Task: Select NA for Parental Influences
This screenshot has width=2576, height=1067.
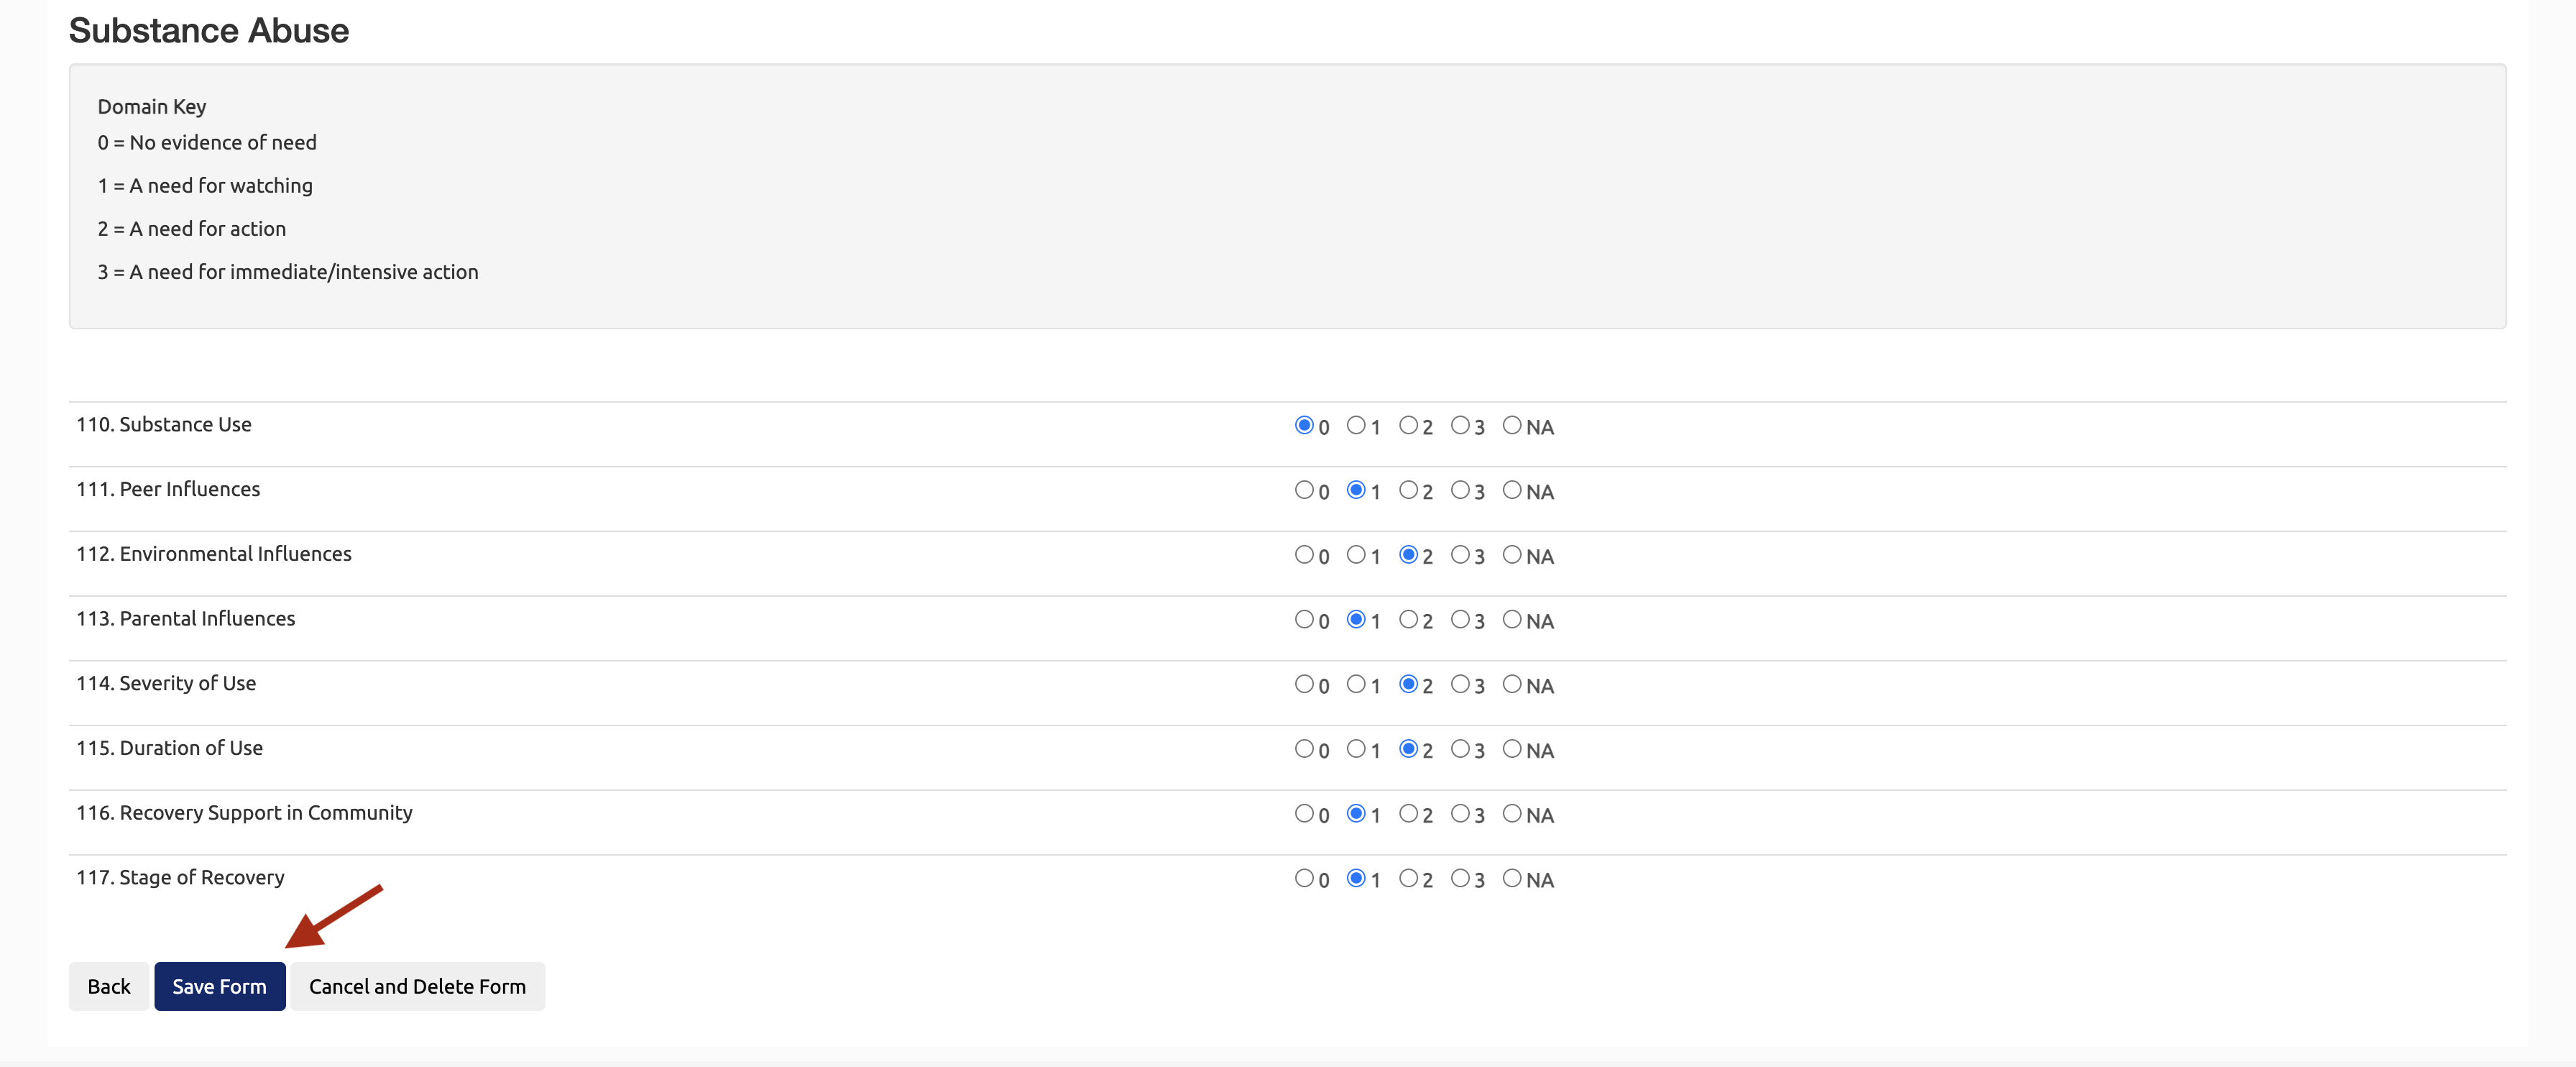Action: click(1512, 619)
